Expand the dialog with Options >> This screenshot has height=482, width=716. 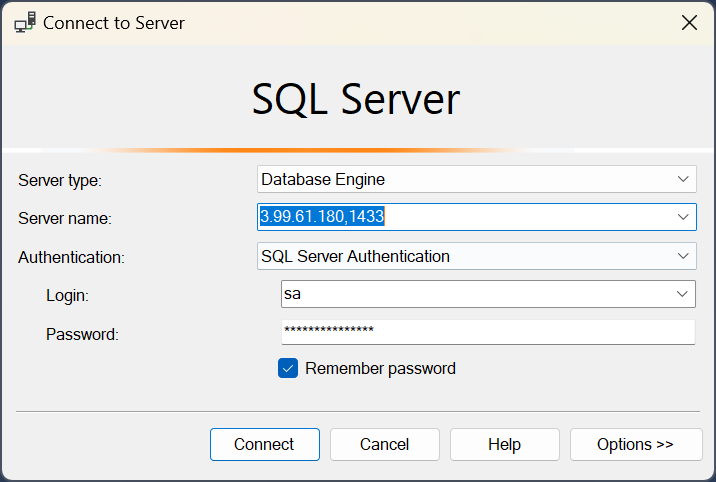tap(635, 444)
